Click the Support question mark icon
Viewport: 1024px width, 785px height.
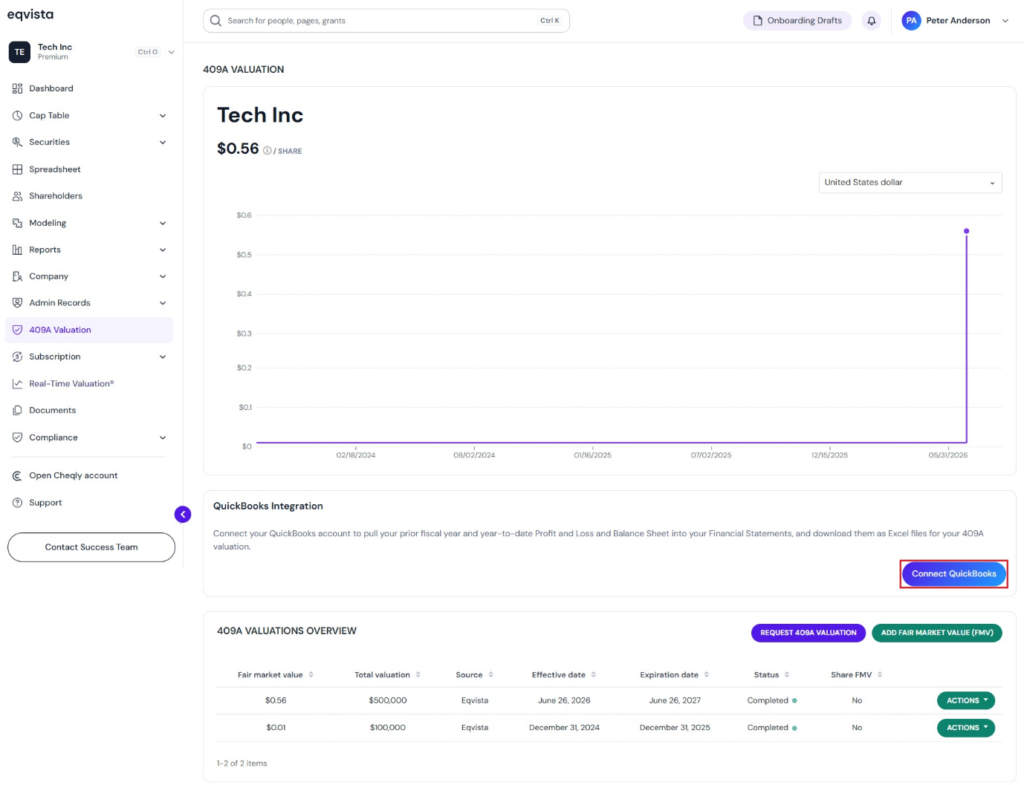pos(17,503)
